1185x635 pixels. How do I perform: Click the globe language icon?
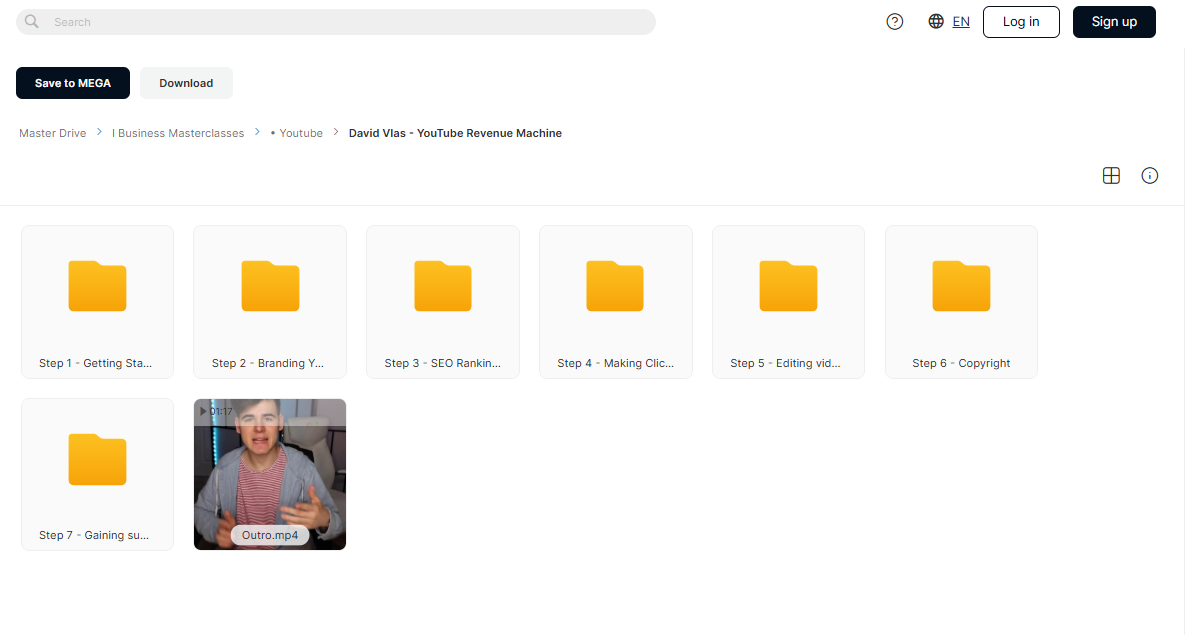point(936,22)
